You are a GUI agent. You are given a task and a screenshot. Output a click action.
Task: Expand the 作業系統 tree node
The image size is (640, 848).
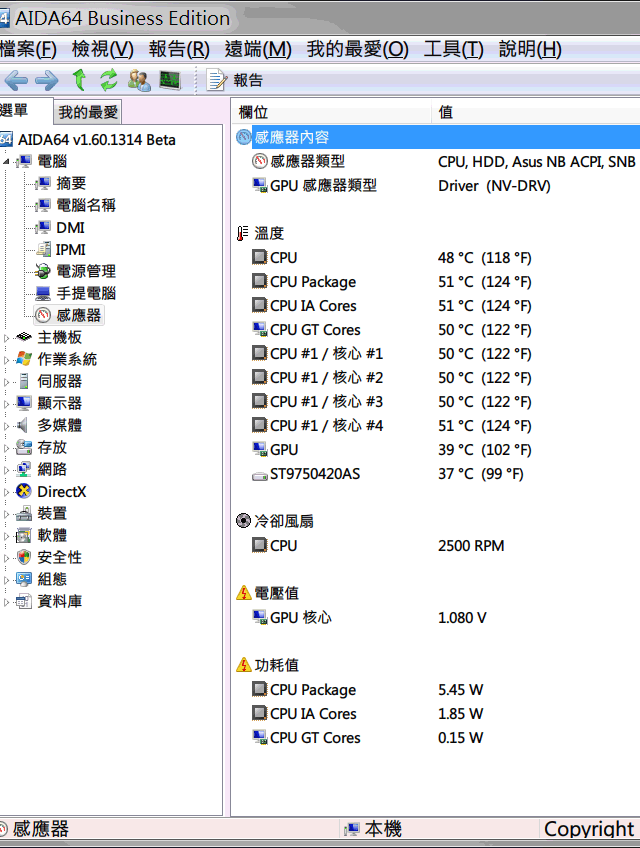click(x=6, y=360)
